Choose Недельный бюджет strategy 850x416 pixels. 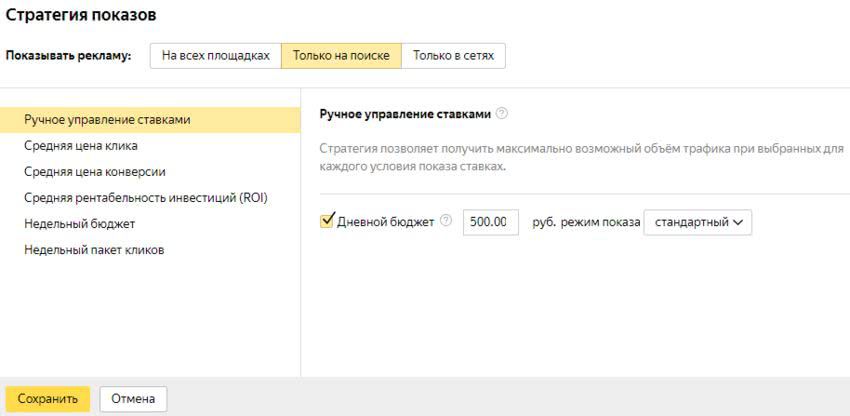tap(79, 224)
